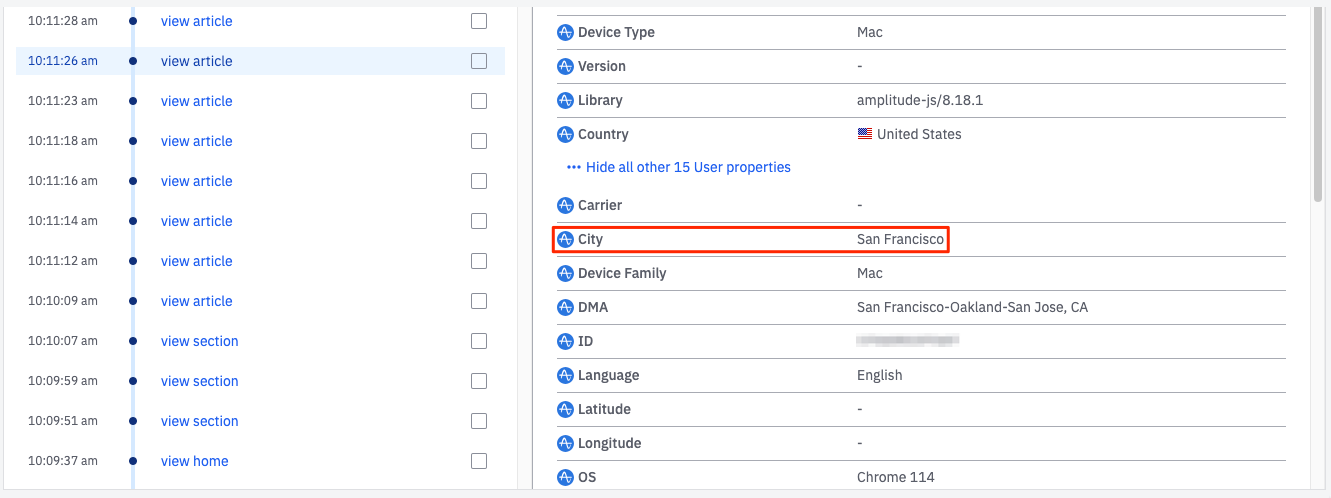
Task: Select checkbox for 10:09:37 am view home
Action: tap(479, 461)
